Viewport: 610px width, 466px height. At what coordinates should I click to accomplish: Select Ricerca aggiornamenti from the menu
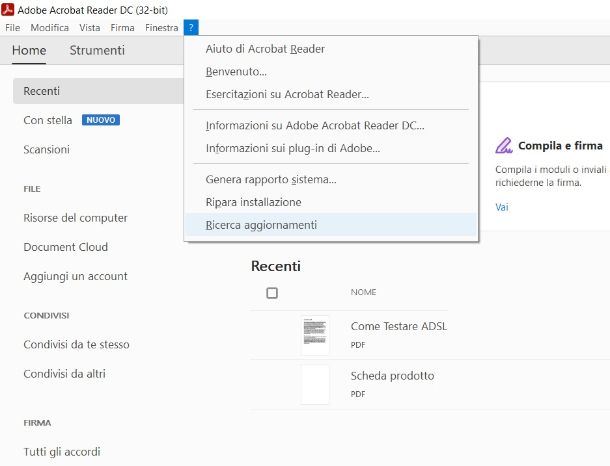point(261,225)
